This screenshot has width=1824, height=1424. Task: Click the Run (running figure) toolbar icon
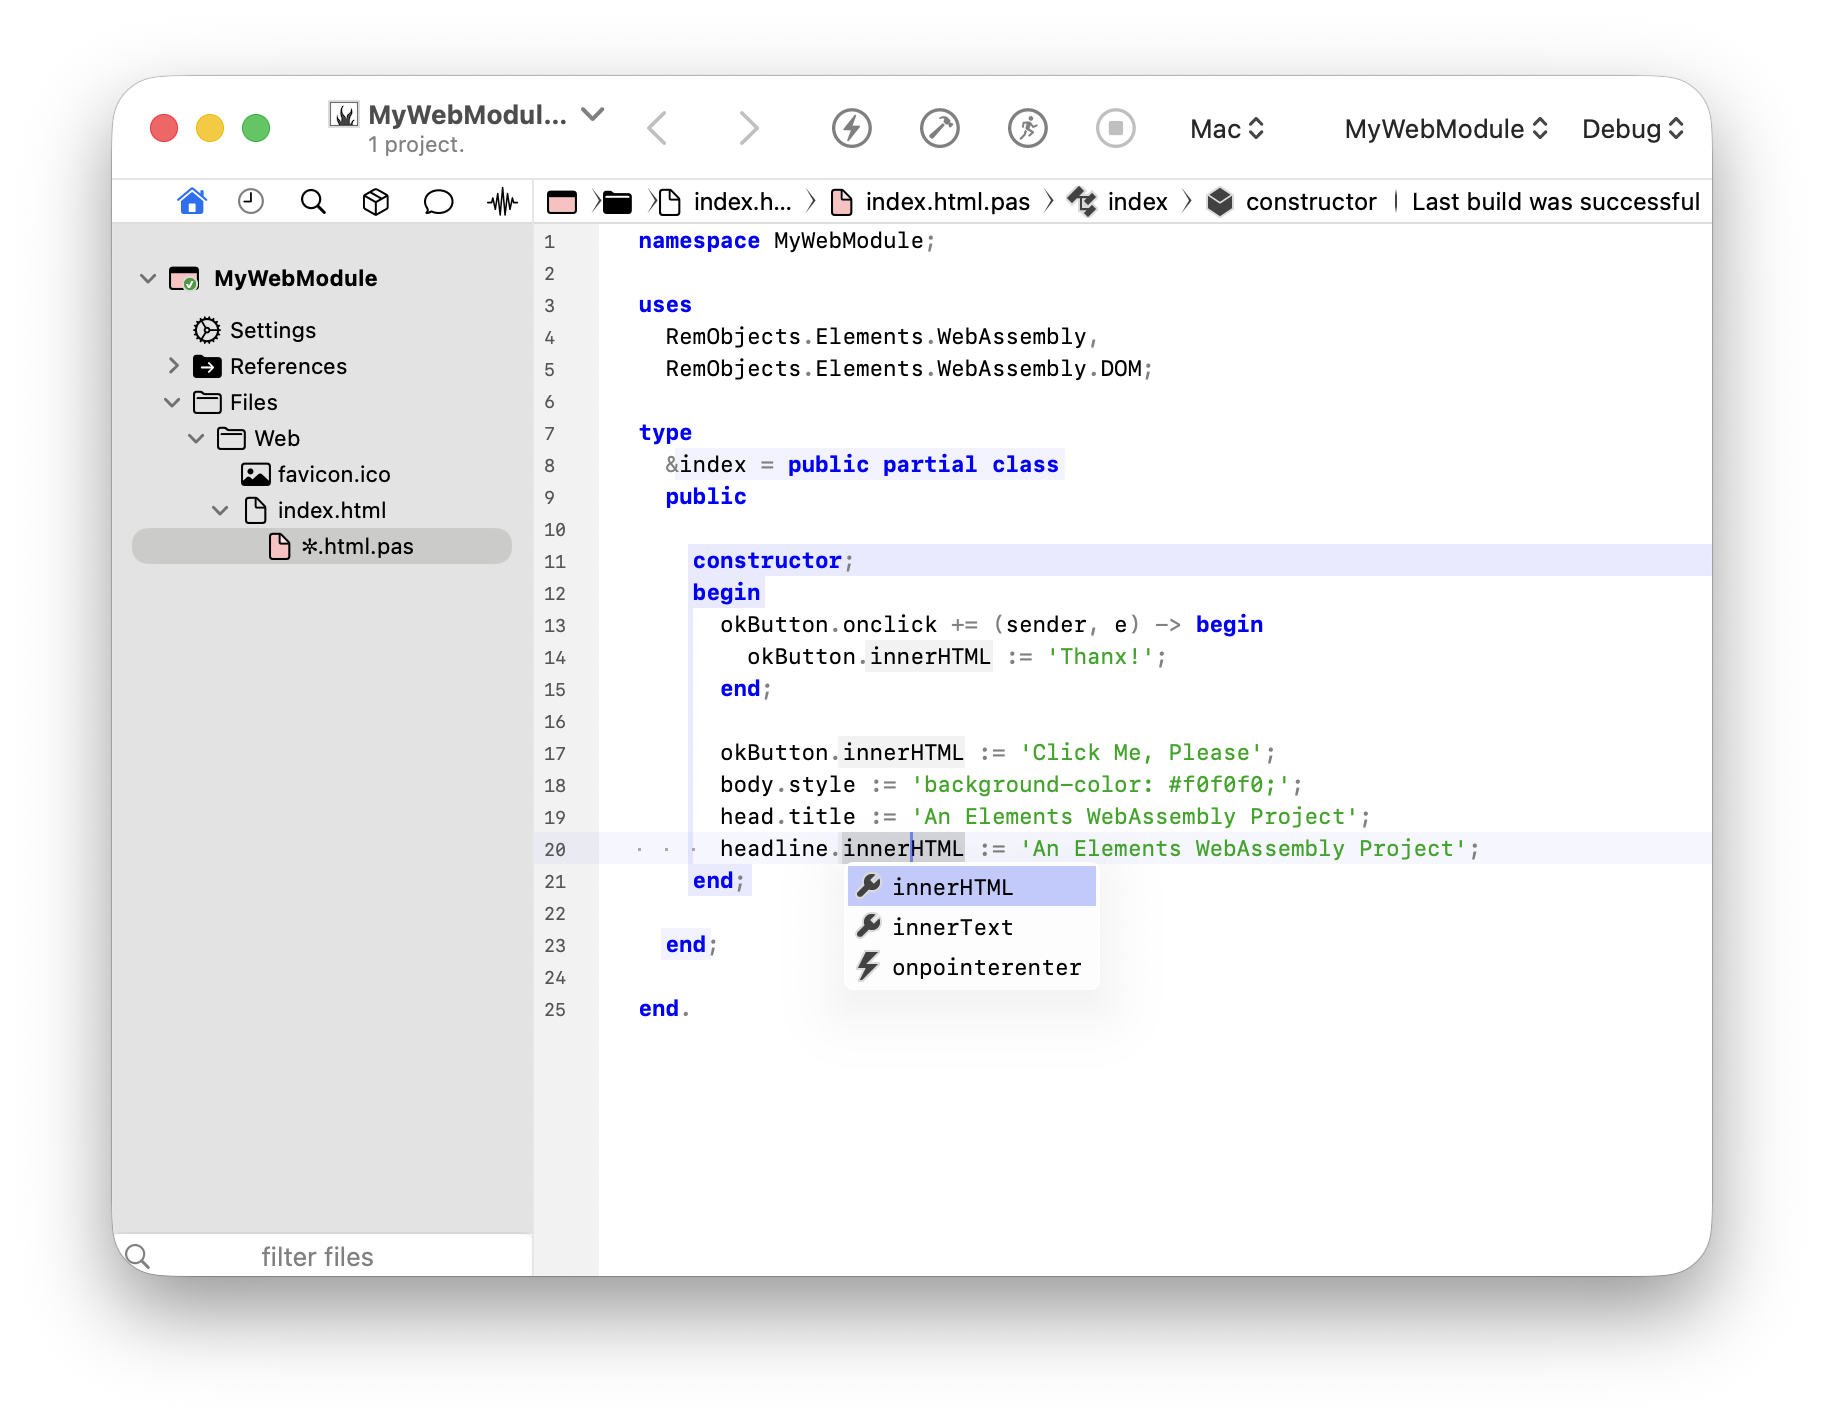[1027, 128]
